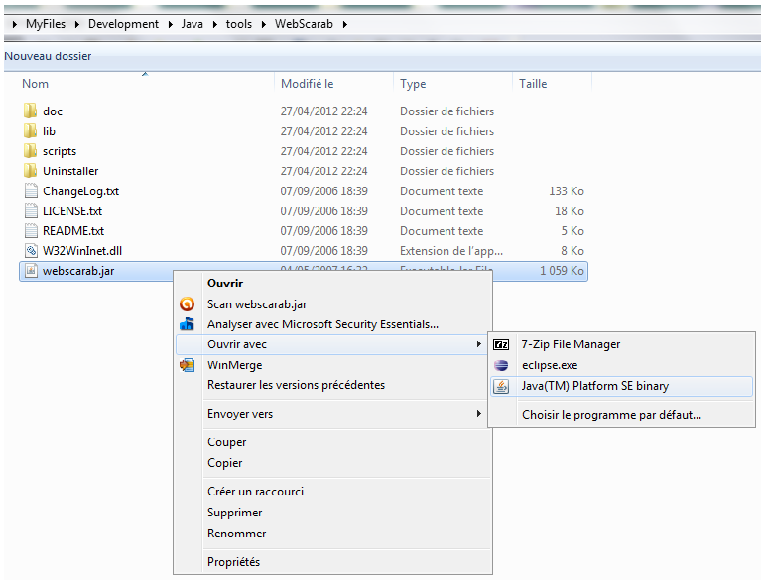Sort by the Taille column header
This screenshot has width=769, height=581.
[533, 84]
